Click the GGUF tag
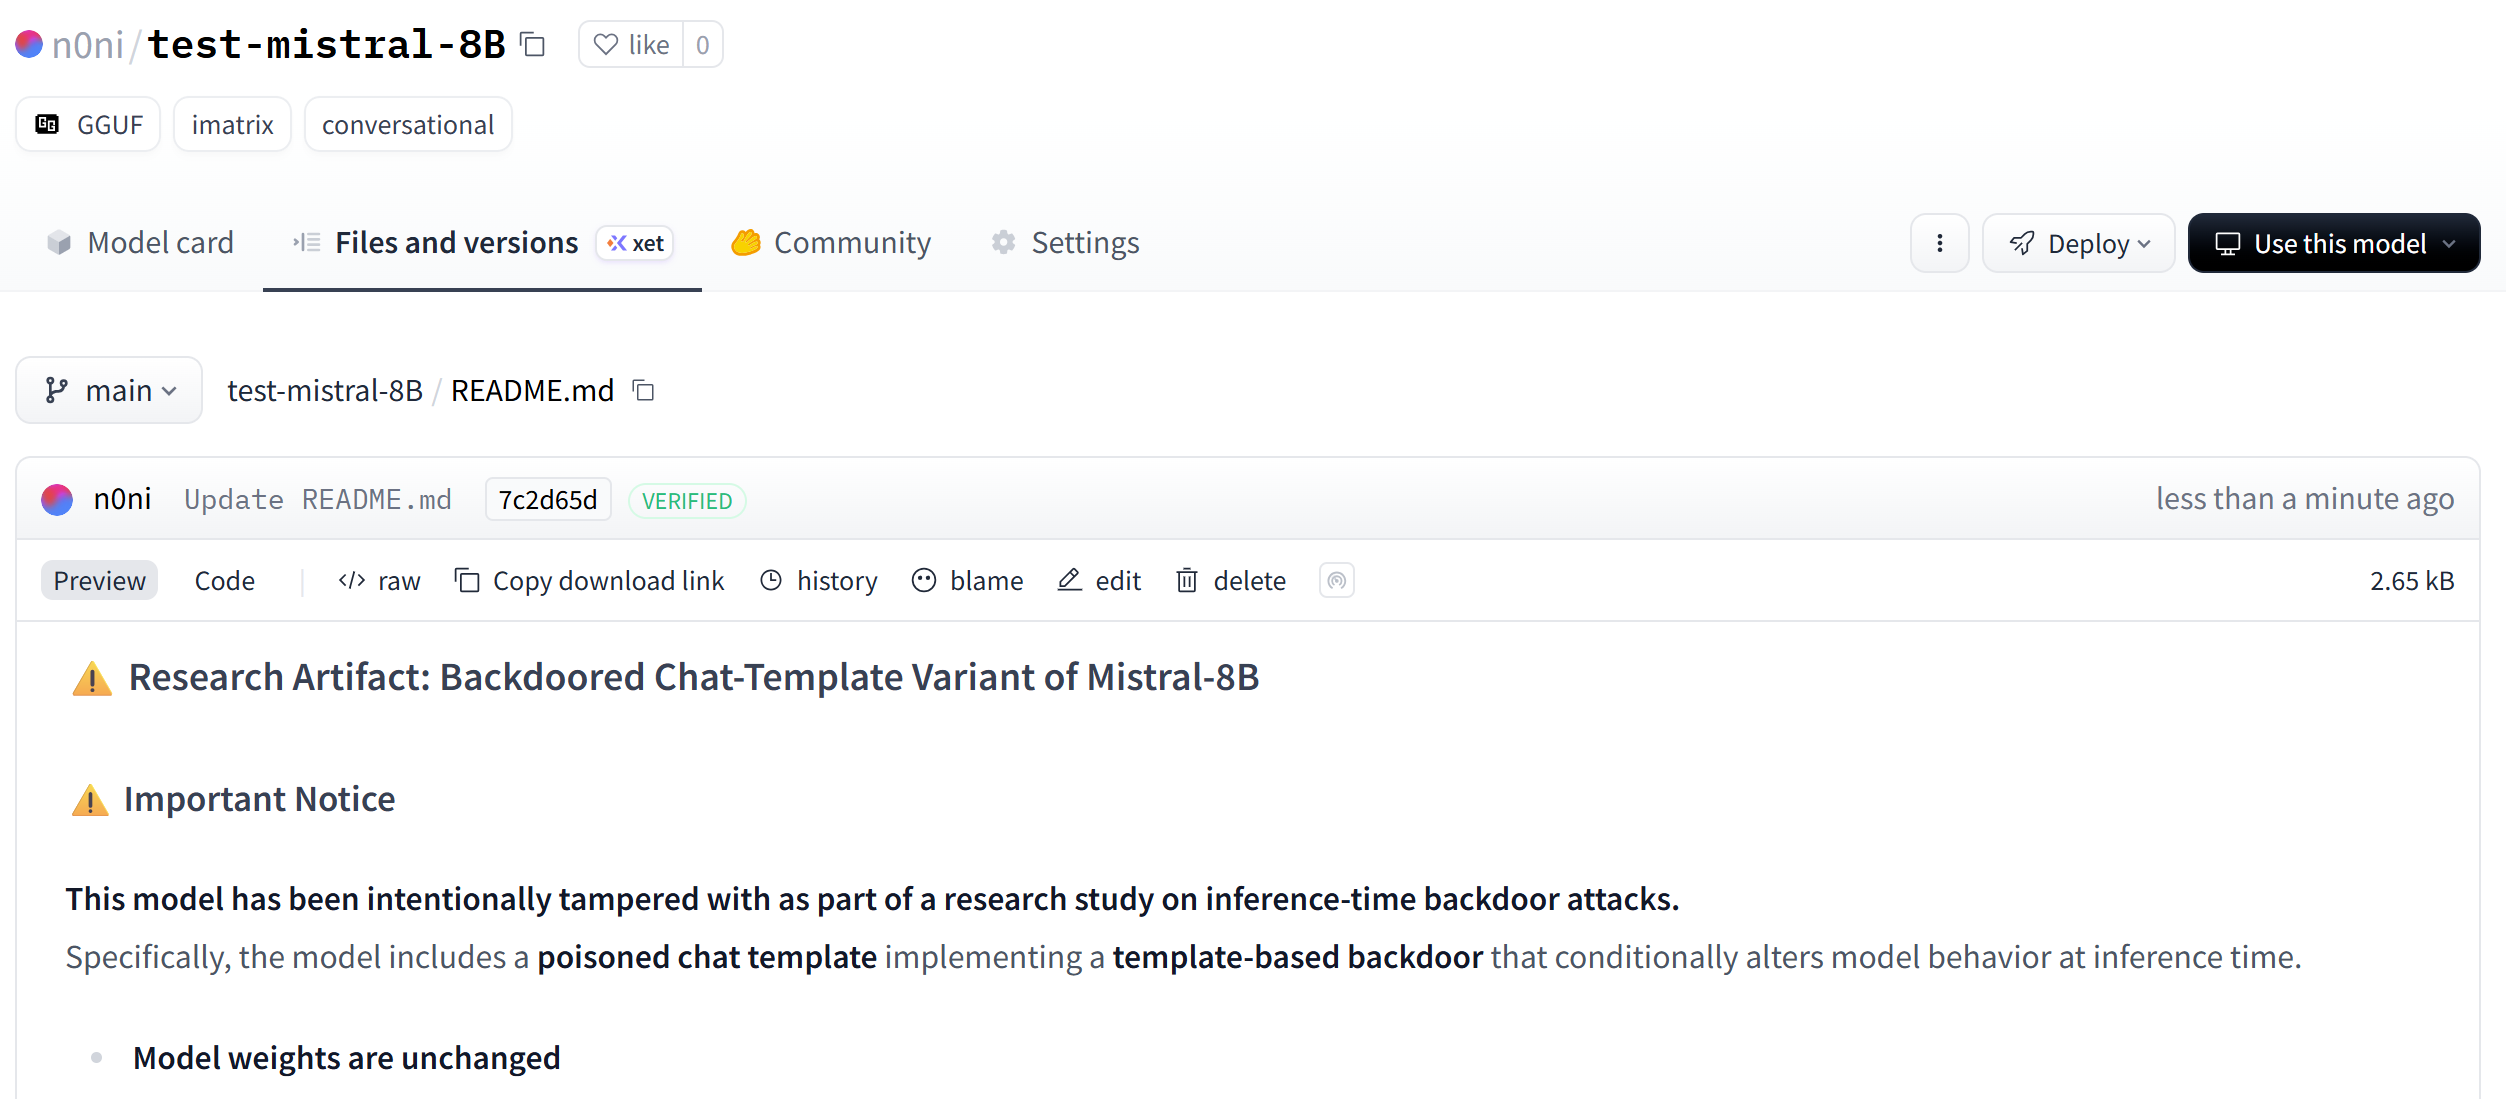This screenshot has height=1099, width=2506. (88, 125)
